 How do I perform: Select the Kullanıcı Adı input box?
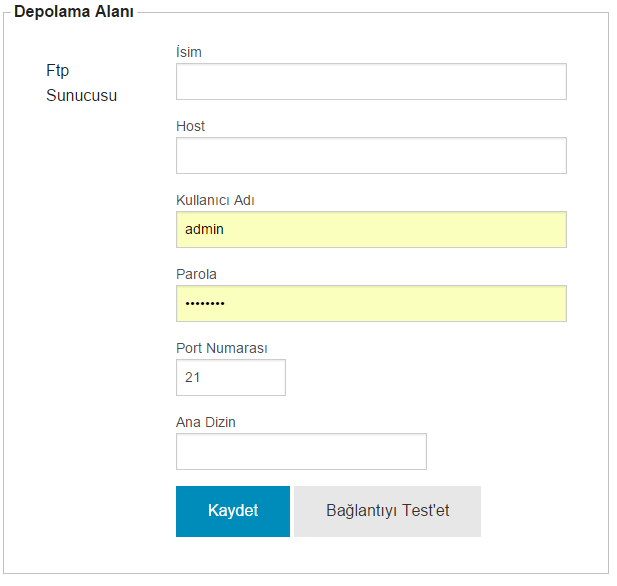(371, 229)
